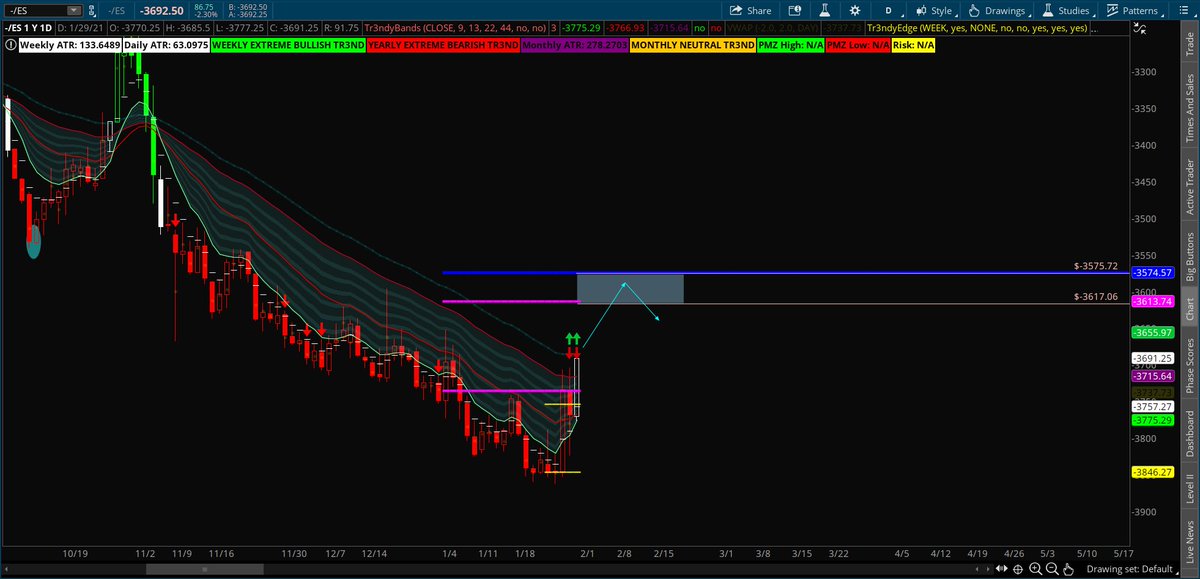Click the YEARLY EXTREME BEARISH TR3ND label

tap(441, 46)
